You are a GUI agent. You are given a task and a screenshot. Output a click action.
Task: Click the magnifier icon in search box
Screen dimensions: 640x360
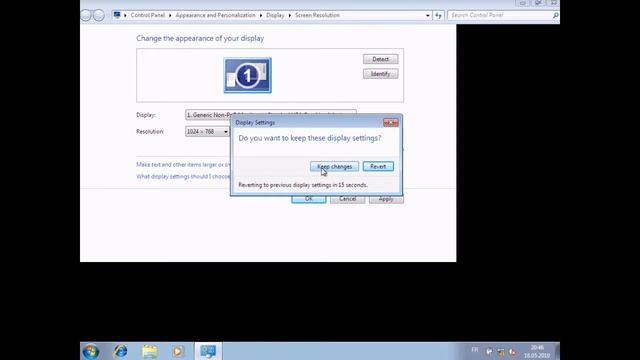pos(555,15)
